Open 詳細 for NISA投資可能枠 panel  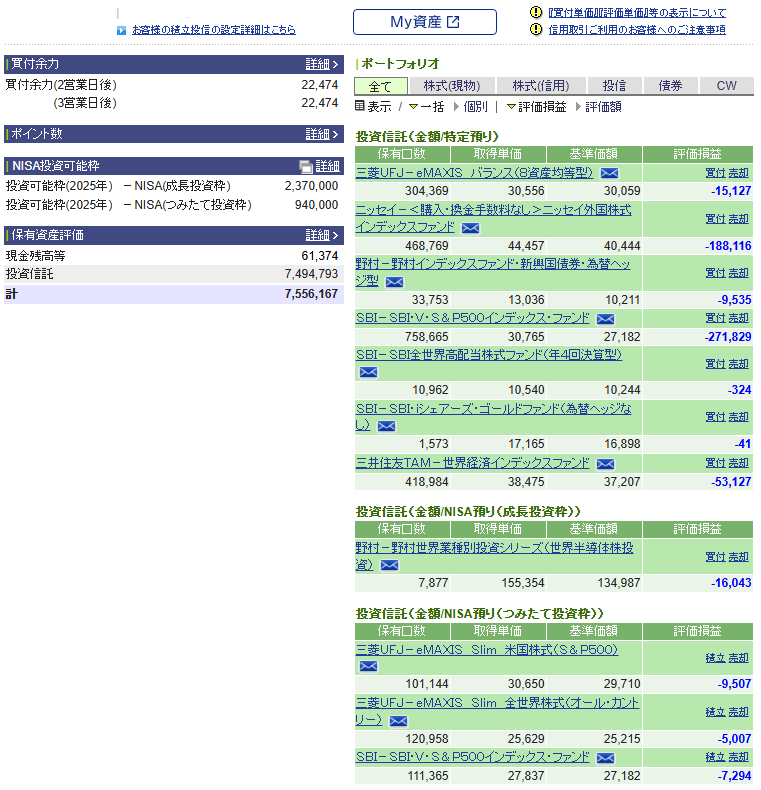(x=328, y=166)
